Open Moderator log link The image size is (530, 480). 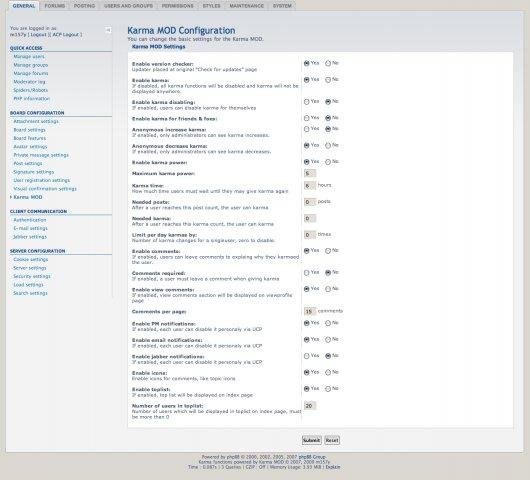coord(29,82)
